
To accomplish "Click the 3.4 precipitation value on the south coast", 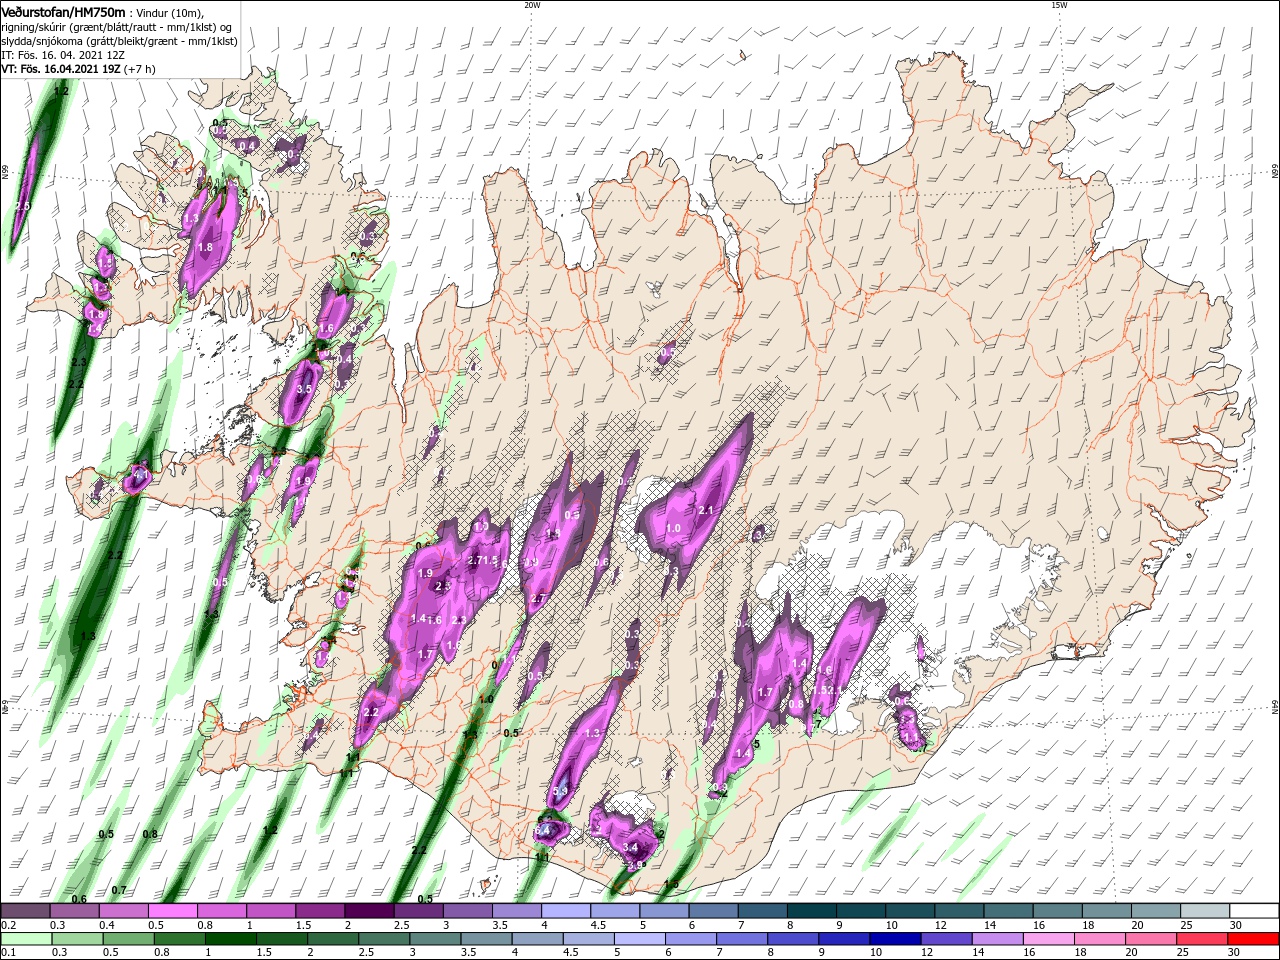I will click(x=630, y=848).
